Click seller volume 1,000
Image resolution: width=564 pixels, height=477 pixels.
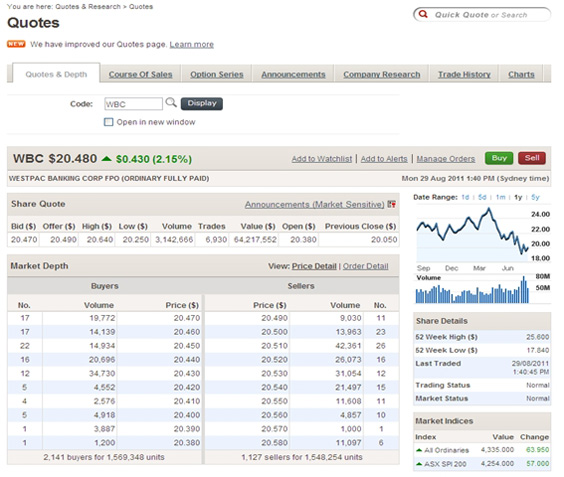coord(351,429)
